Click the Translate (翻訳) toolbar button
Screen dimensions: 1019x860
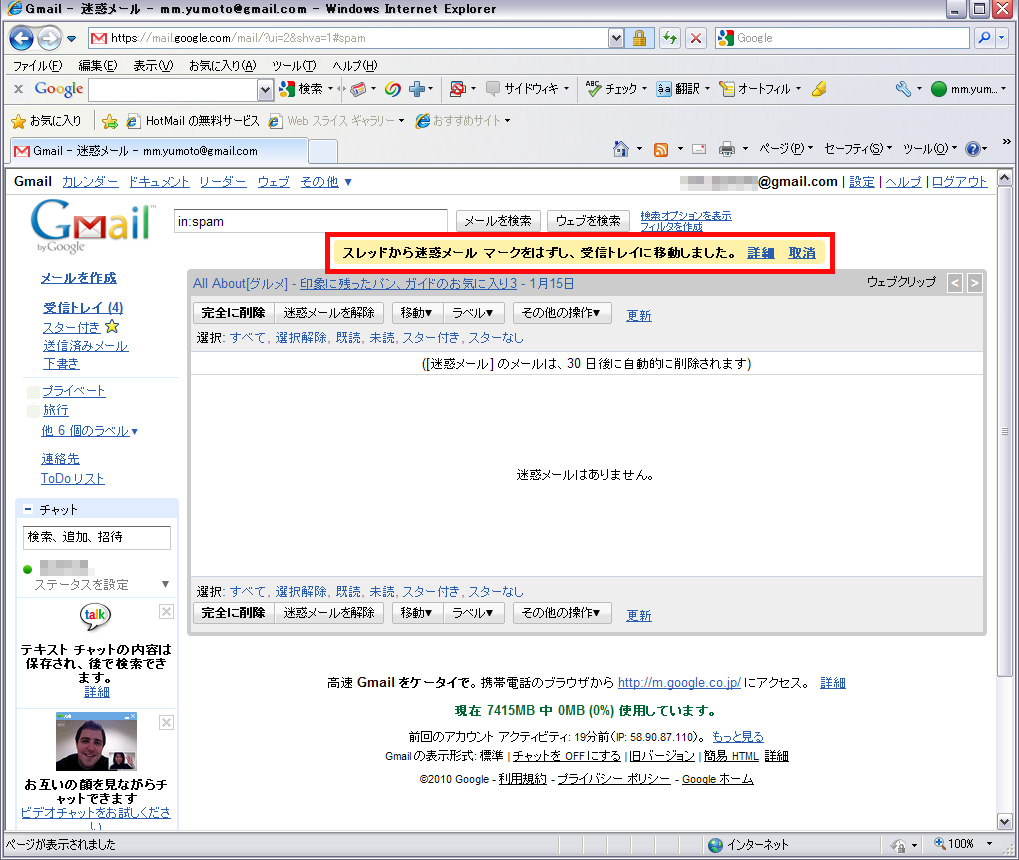tap(678, 89)
